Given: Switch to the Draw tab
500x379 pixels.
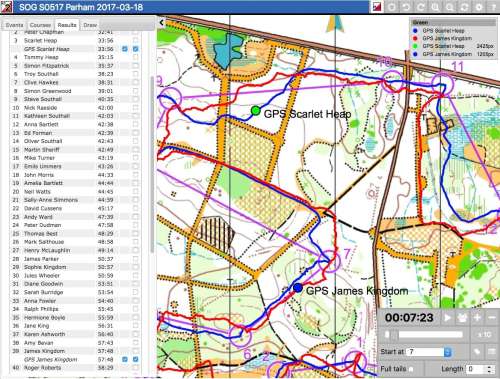Looking at the screenshot, I should click(x=90, y=25).
